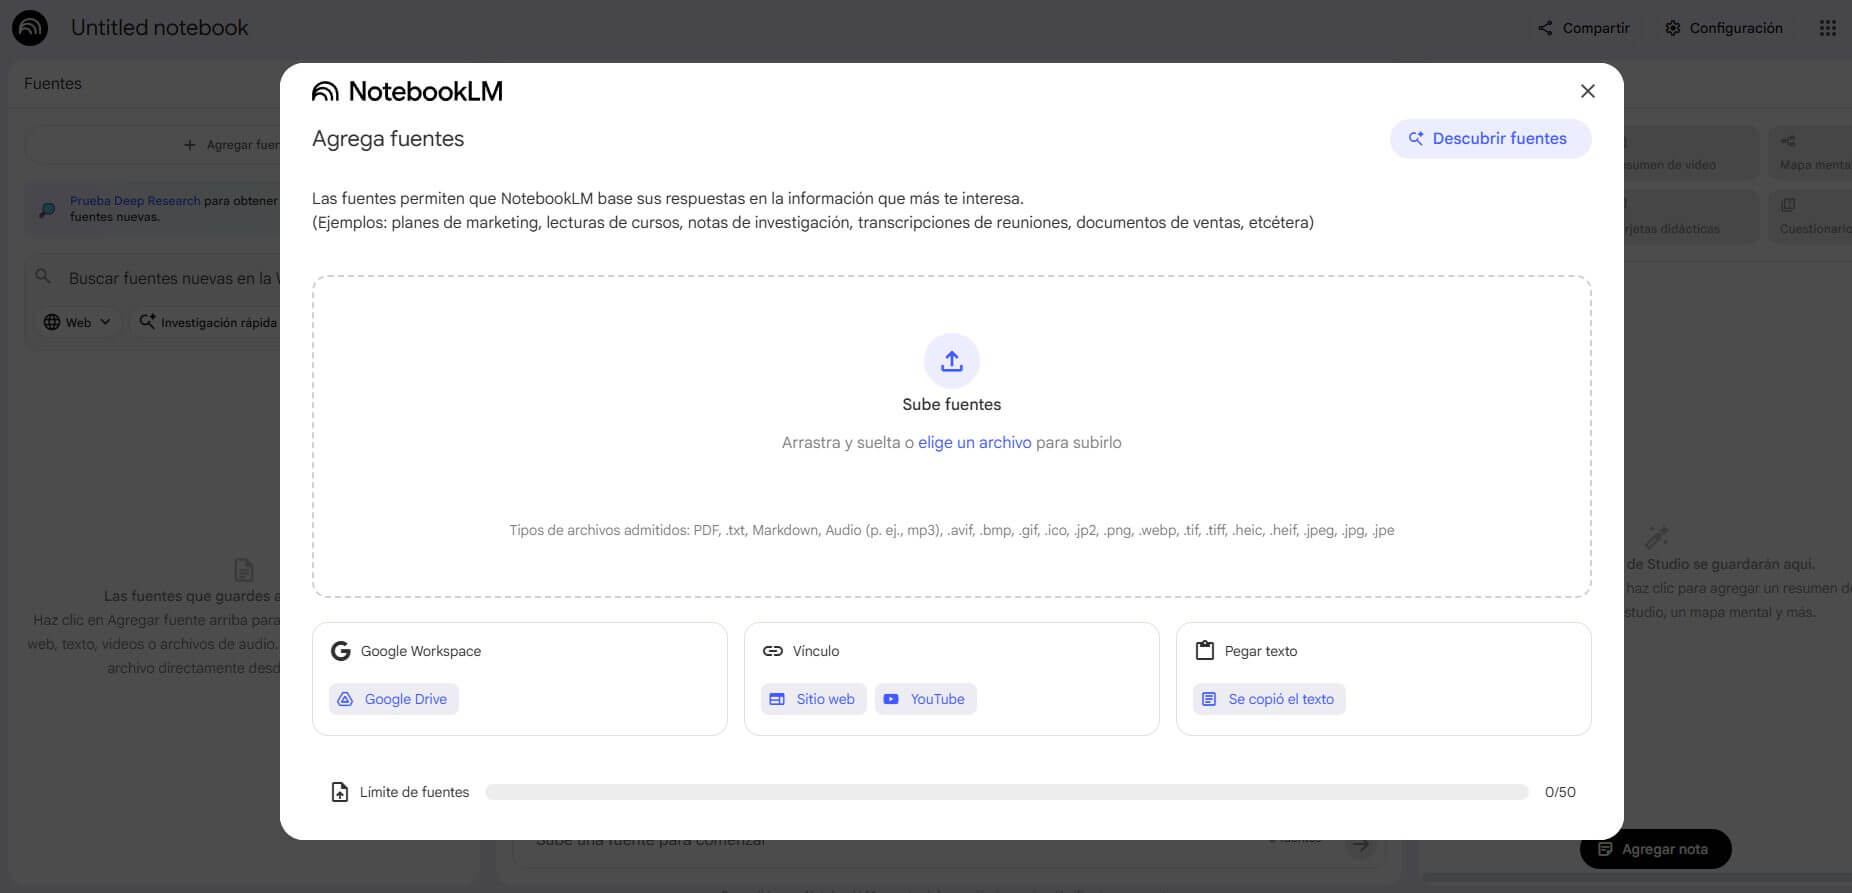Click the Descubrir fuentes button
1852x893 pixels.
coord(1490,139)
